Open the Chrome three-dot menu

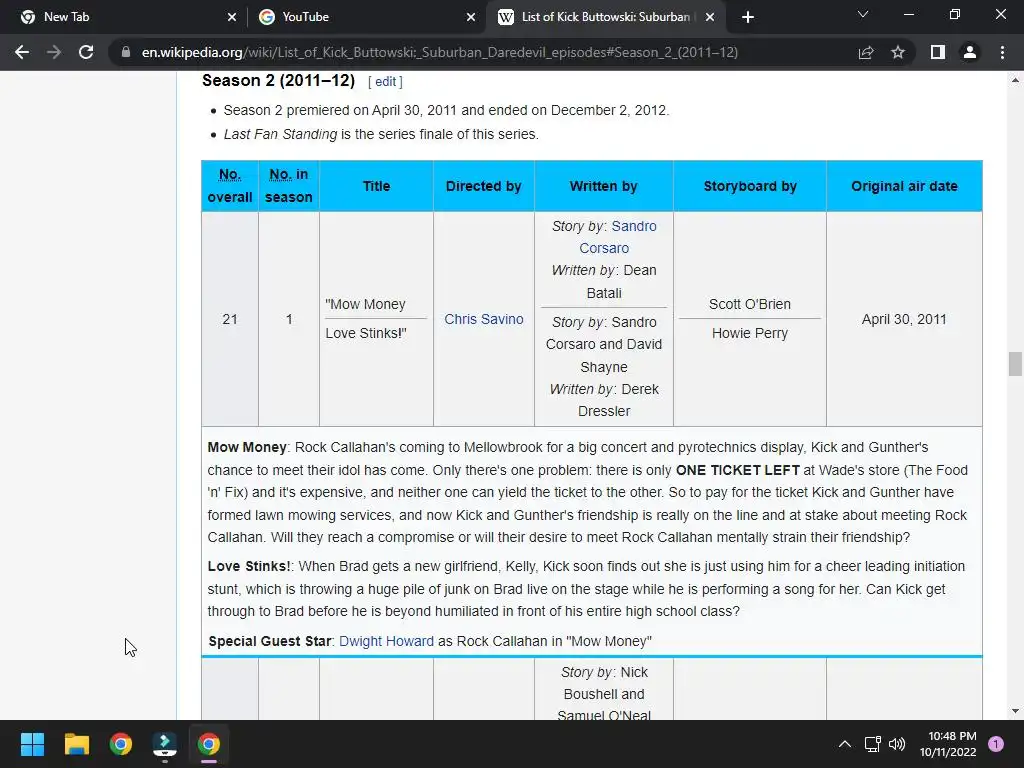click(1002, 52)
